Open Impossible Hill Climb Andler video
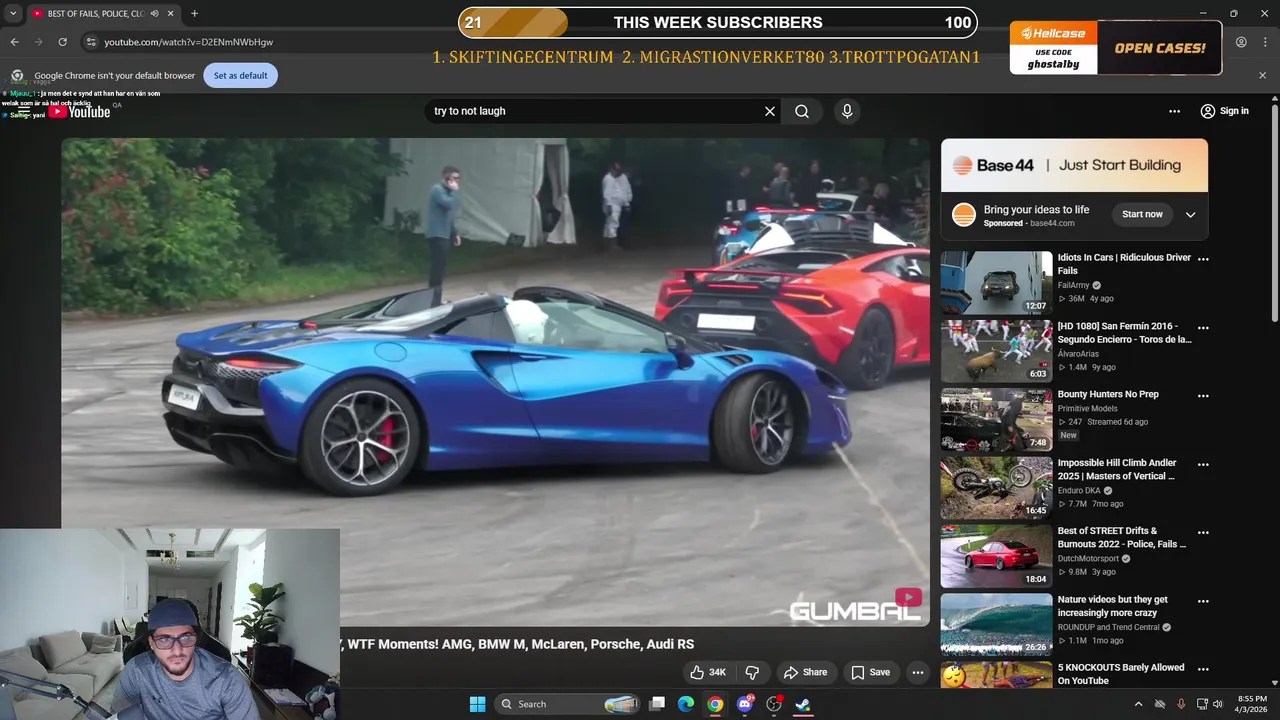1280x720 pixels. click(x=1117, y=469)
